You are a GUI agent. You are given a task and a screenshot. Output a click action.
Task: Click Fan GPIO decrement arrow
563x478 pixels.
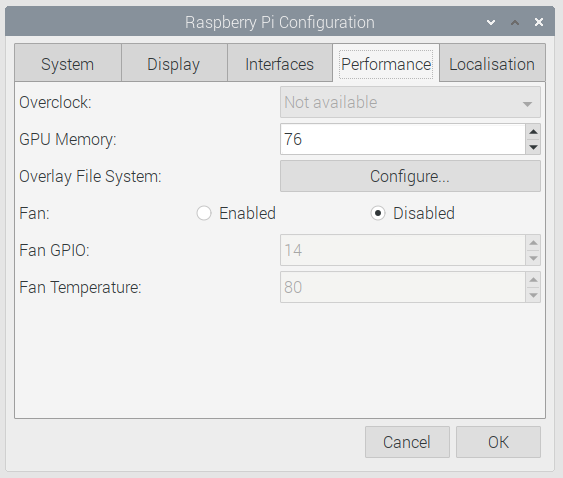[x=533, y=258]
